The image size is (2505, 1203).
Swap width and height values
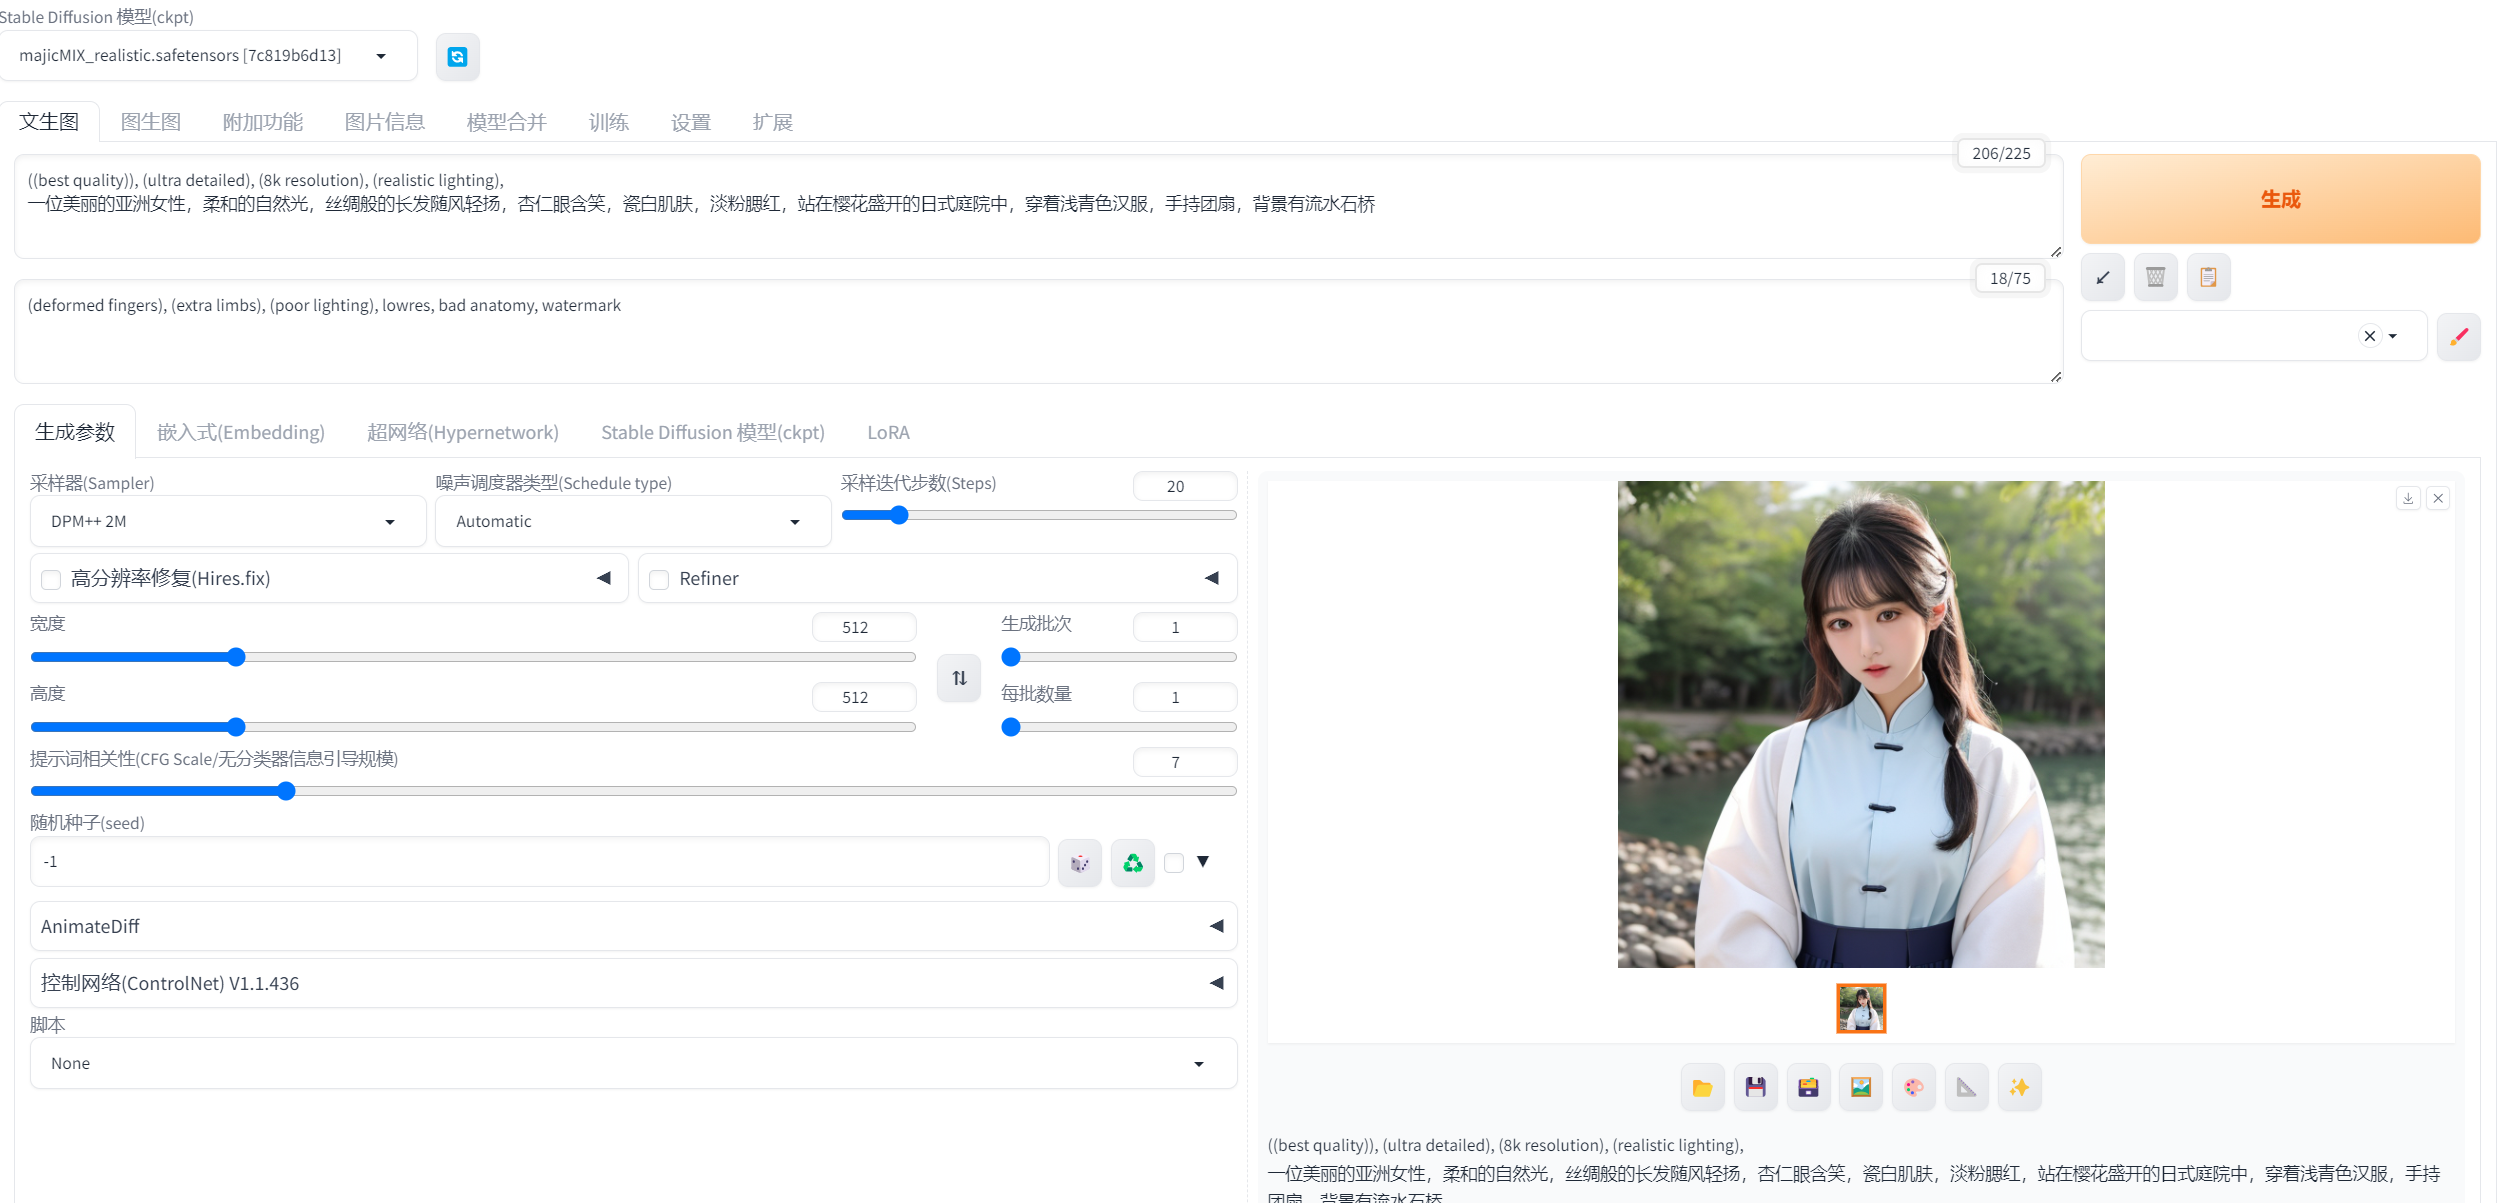point(959,678)
